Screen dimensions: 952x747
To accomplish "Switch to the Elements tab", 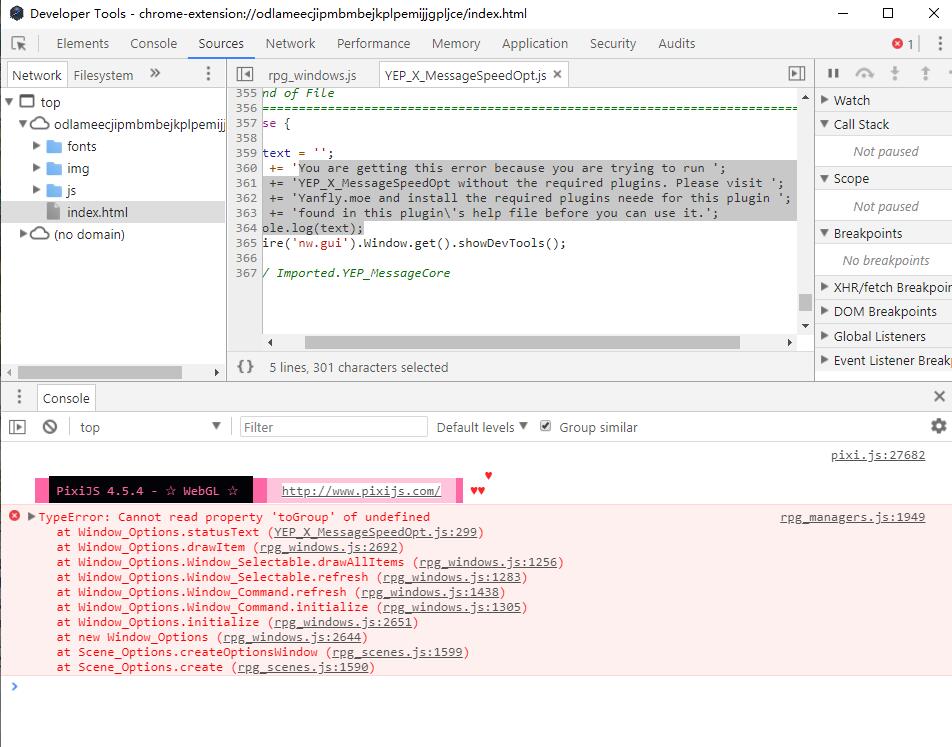I will (x=83, y=44).
